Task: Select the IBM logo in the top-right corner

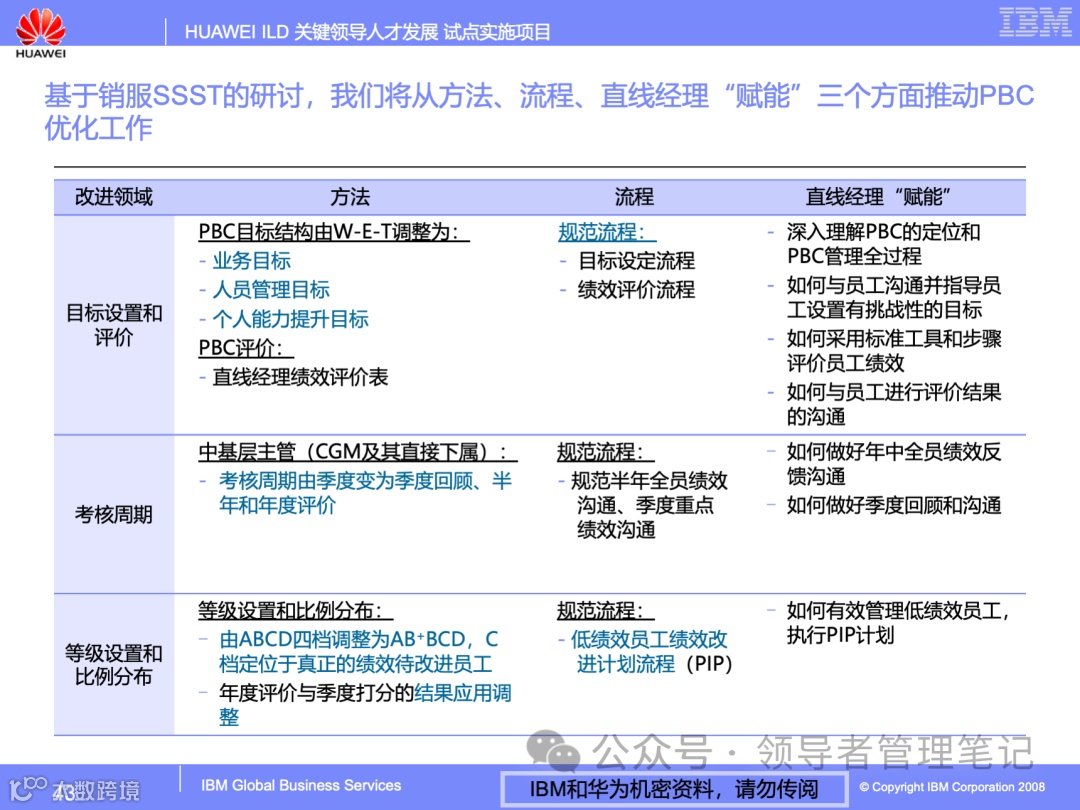Action: [x=1035, y=22]
